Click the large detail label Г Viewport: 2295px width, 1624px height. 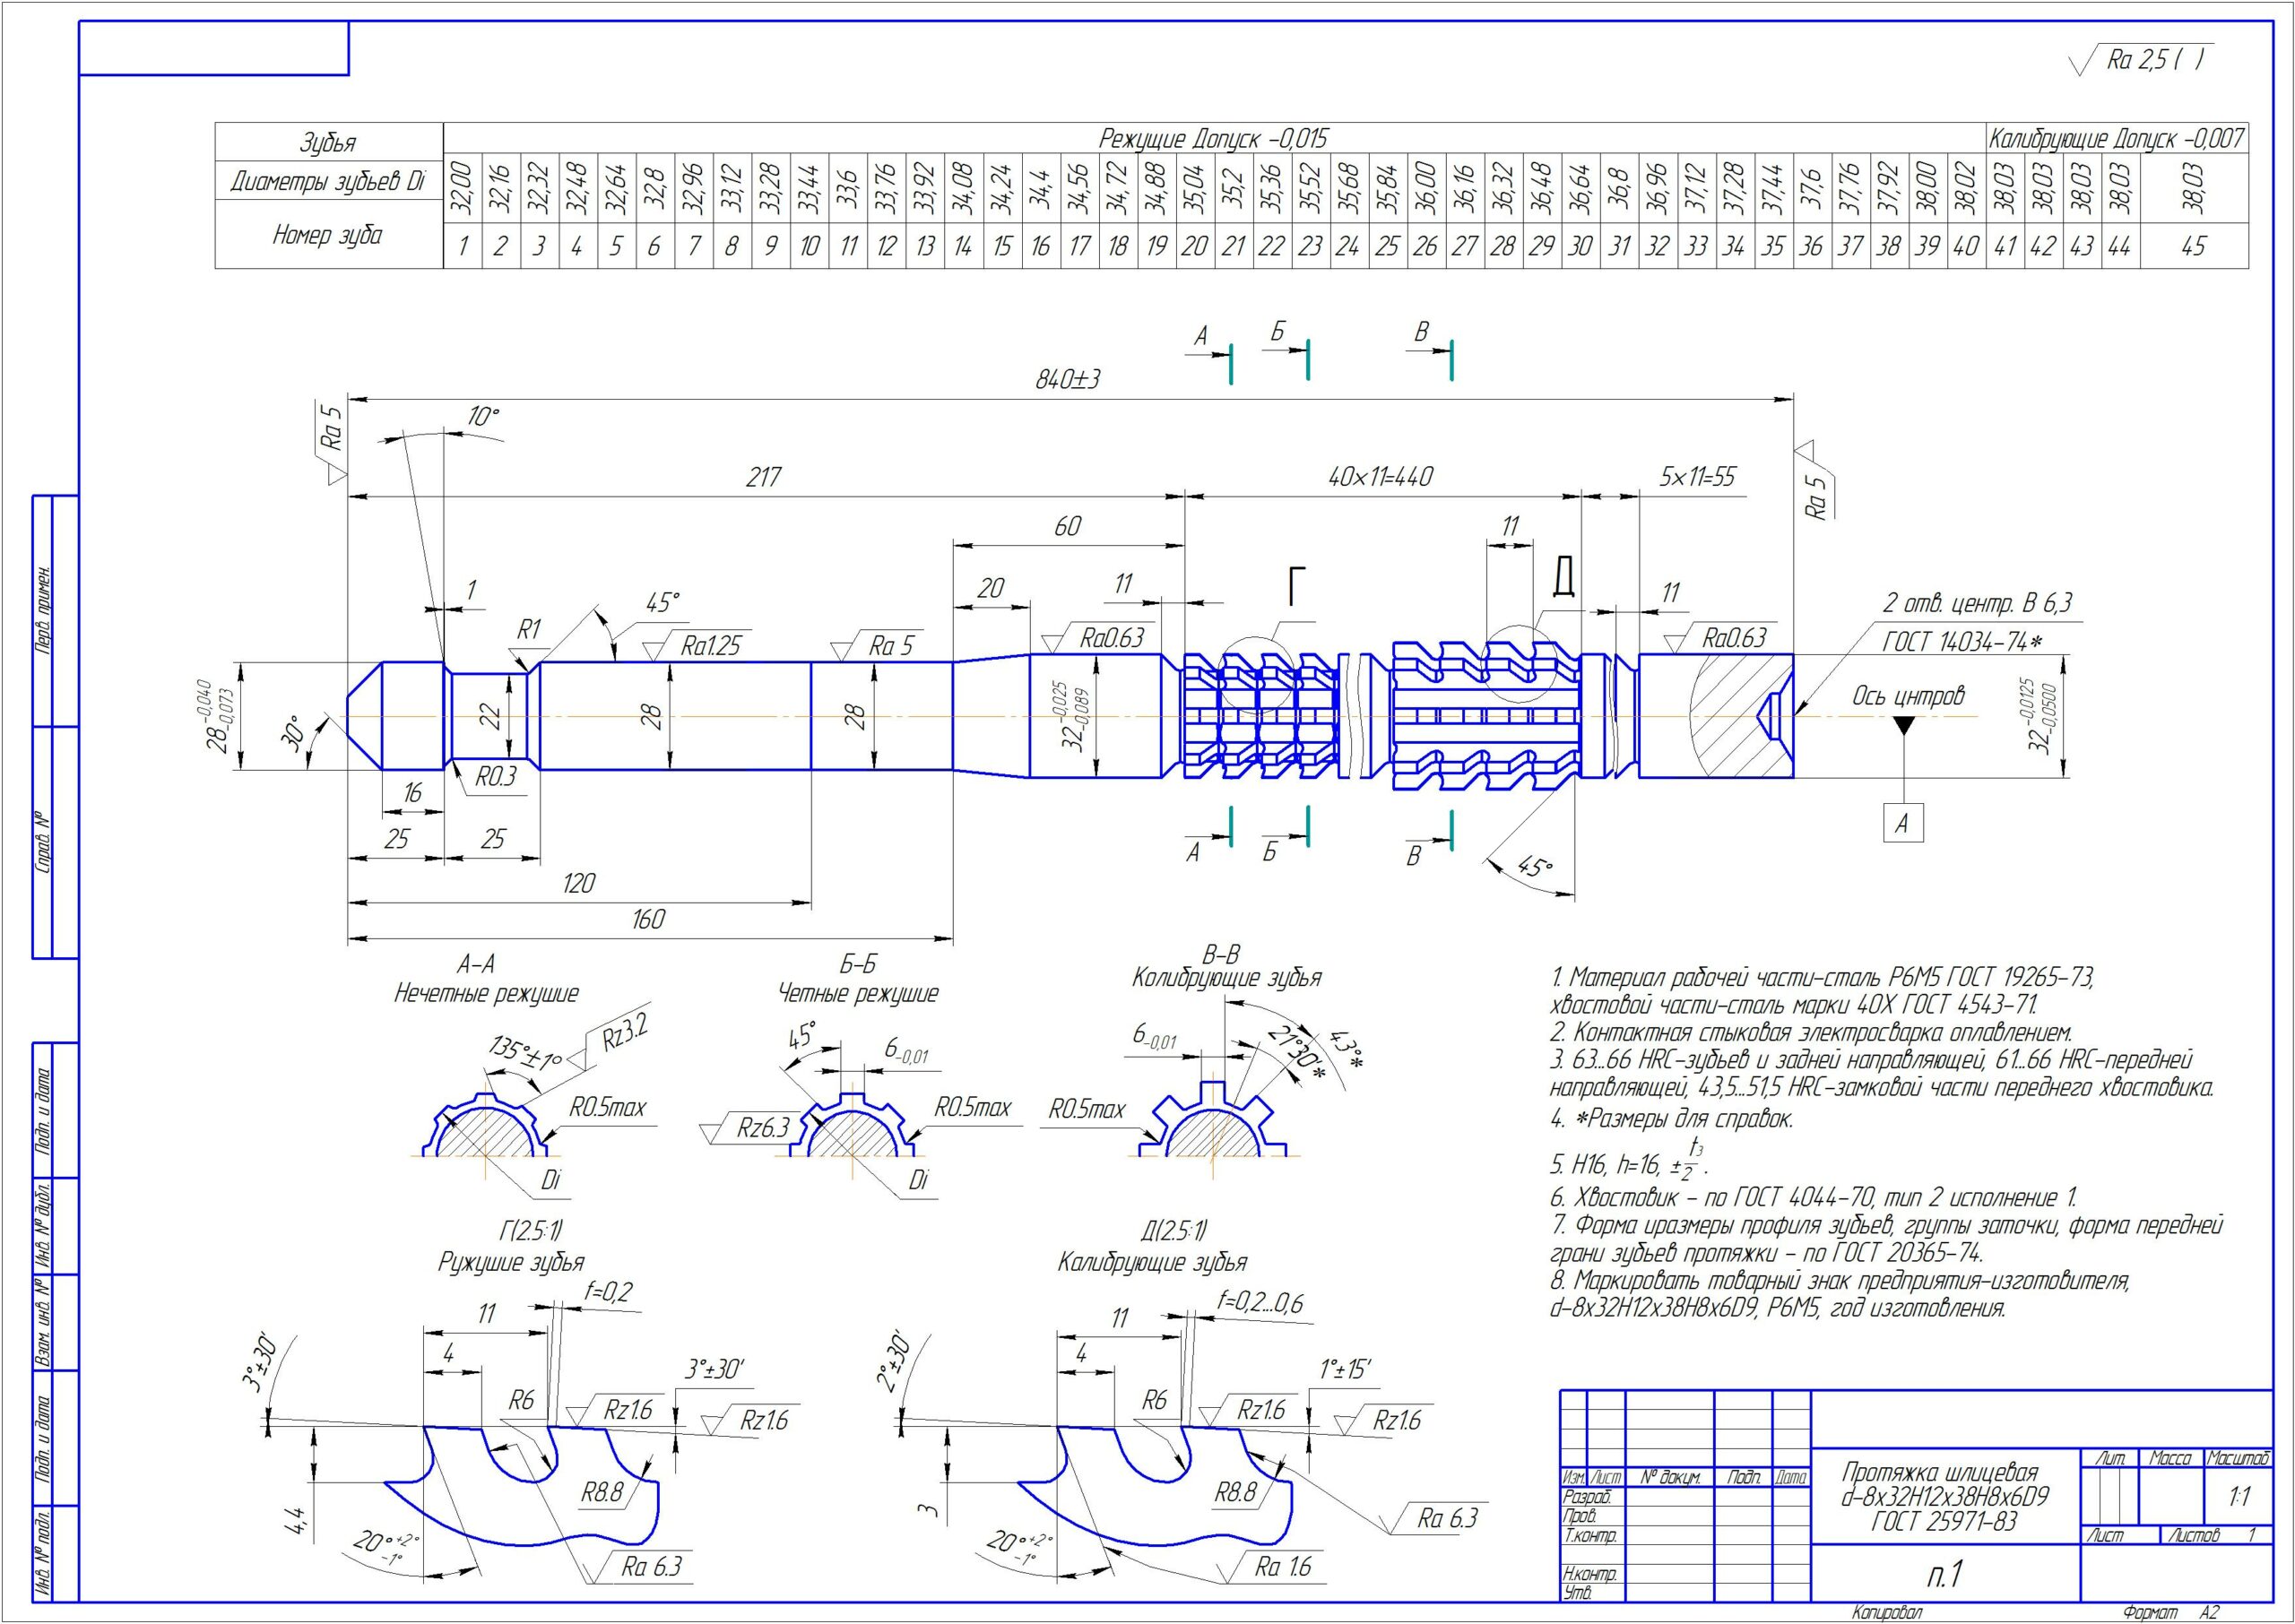(x=1296, y=587)
